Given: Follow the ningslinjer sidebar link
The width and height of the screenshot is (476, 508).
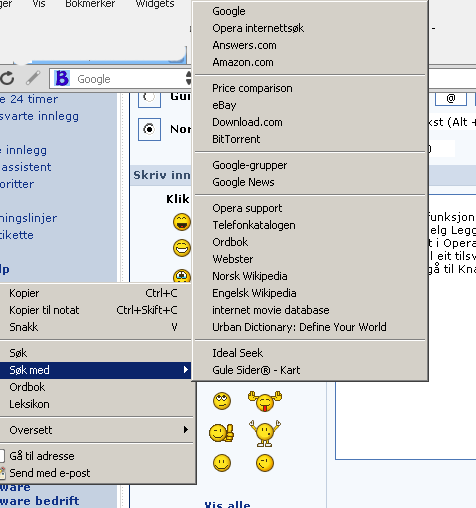Looking at the screenshot, I should coord(28,218).
